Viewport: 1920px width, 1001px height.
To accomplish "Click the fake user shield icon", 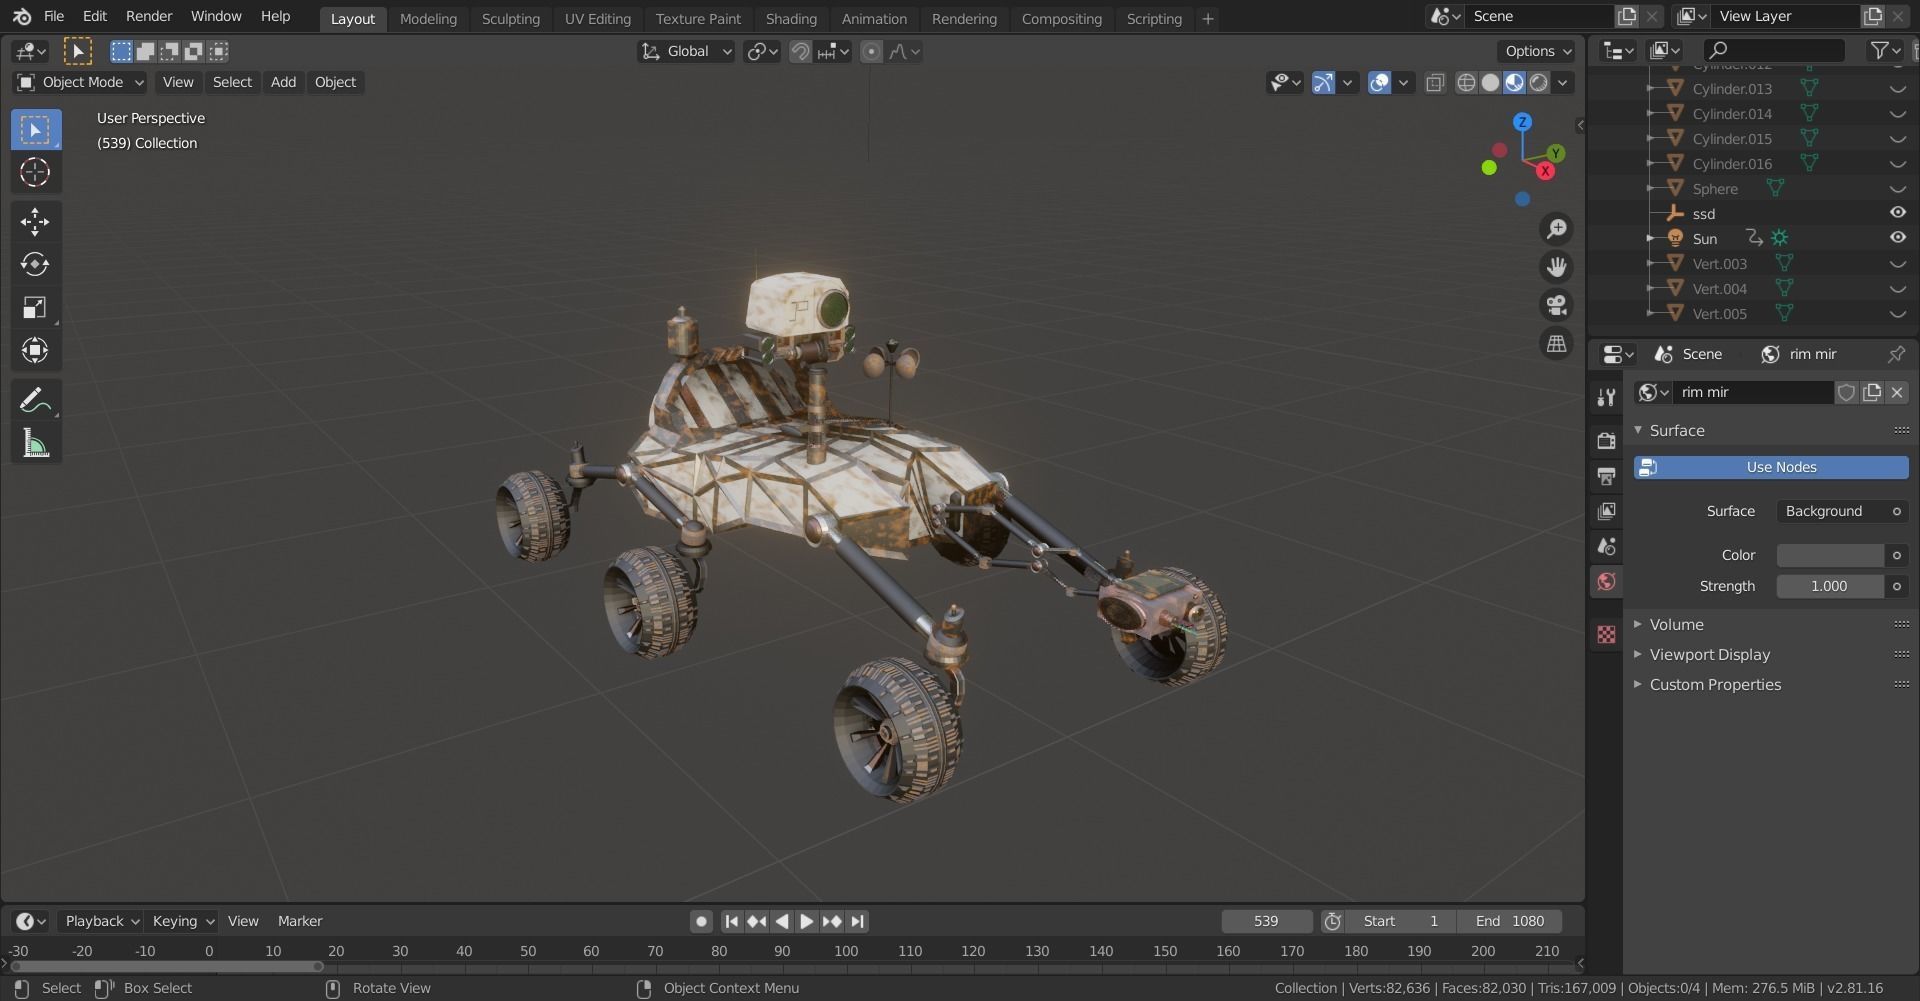I will [x=1846, y=392].
